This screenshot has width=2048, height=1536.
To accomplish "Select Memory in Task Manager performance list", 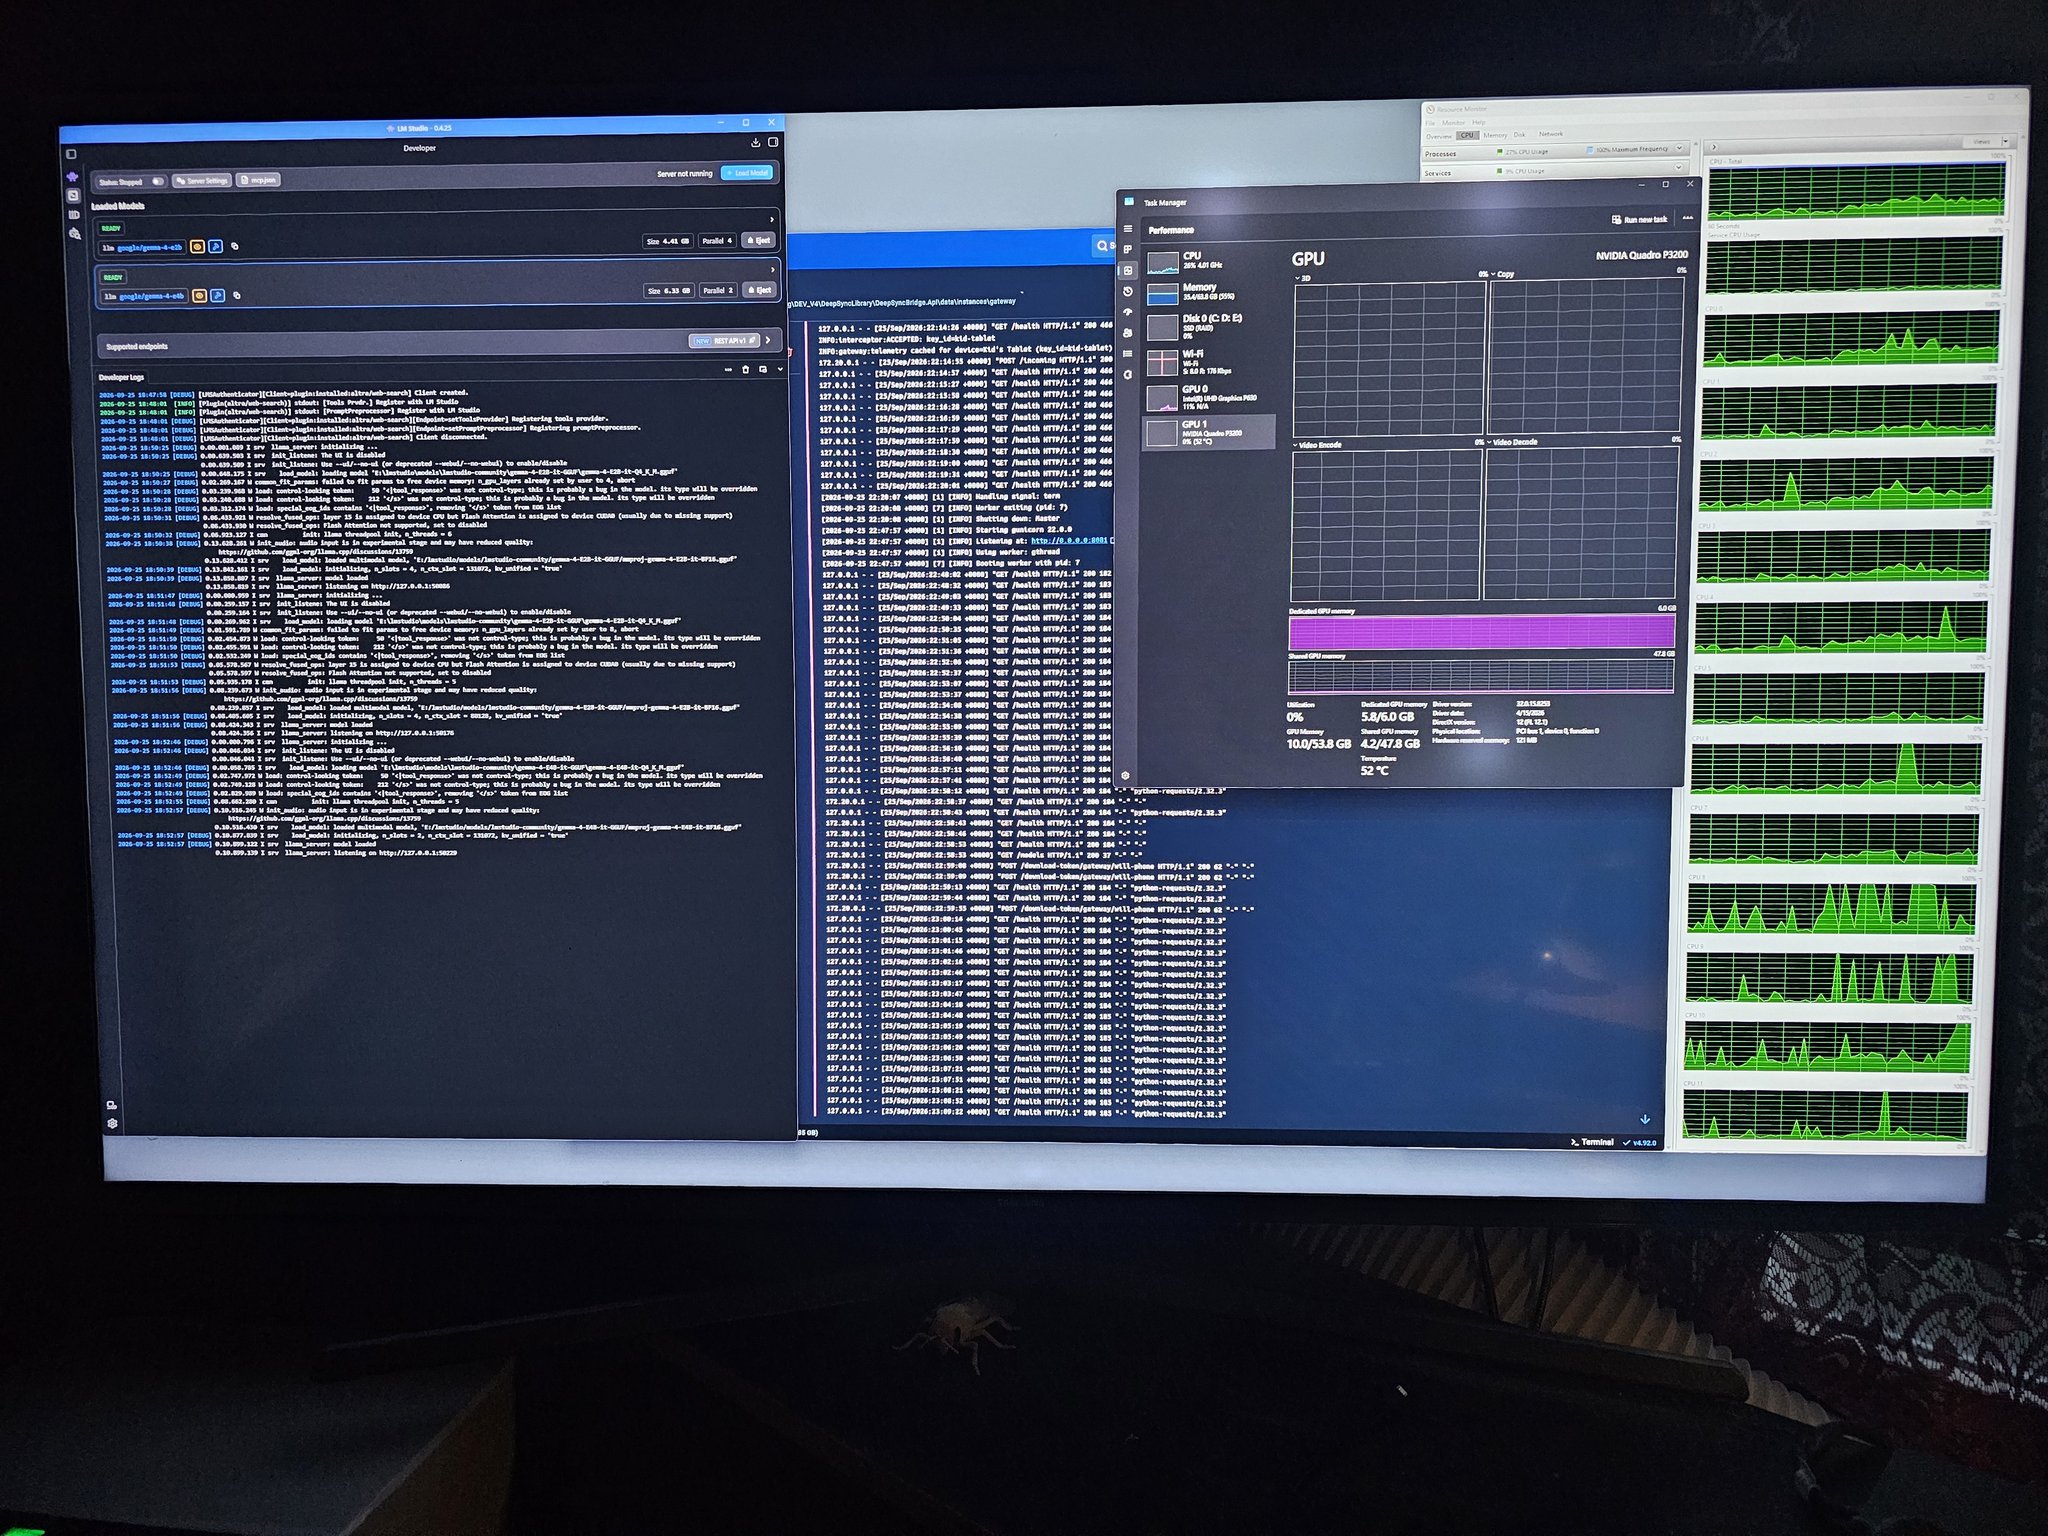I will [1211, 294].
